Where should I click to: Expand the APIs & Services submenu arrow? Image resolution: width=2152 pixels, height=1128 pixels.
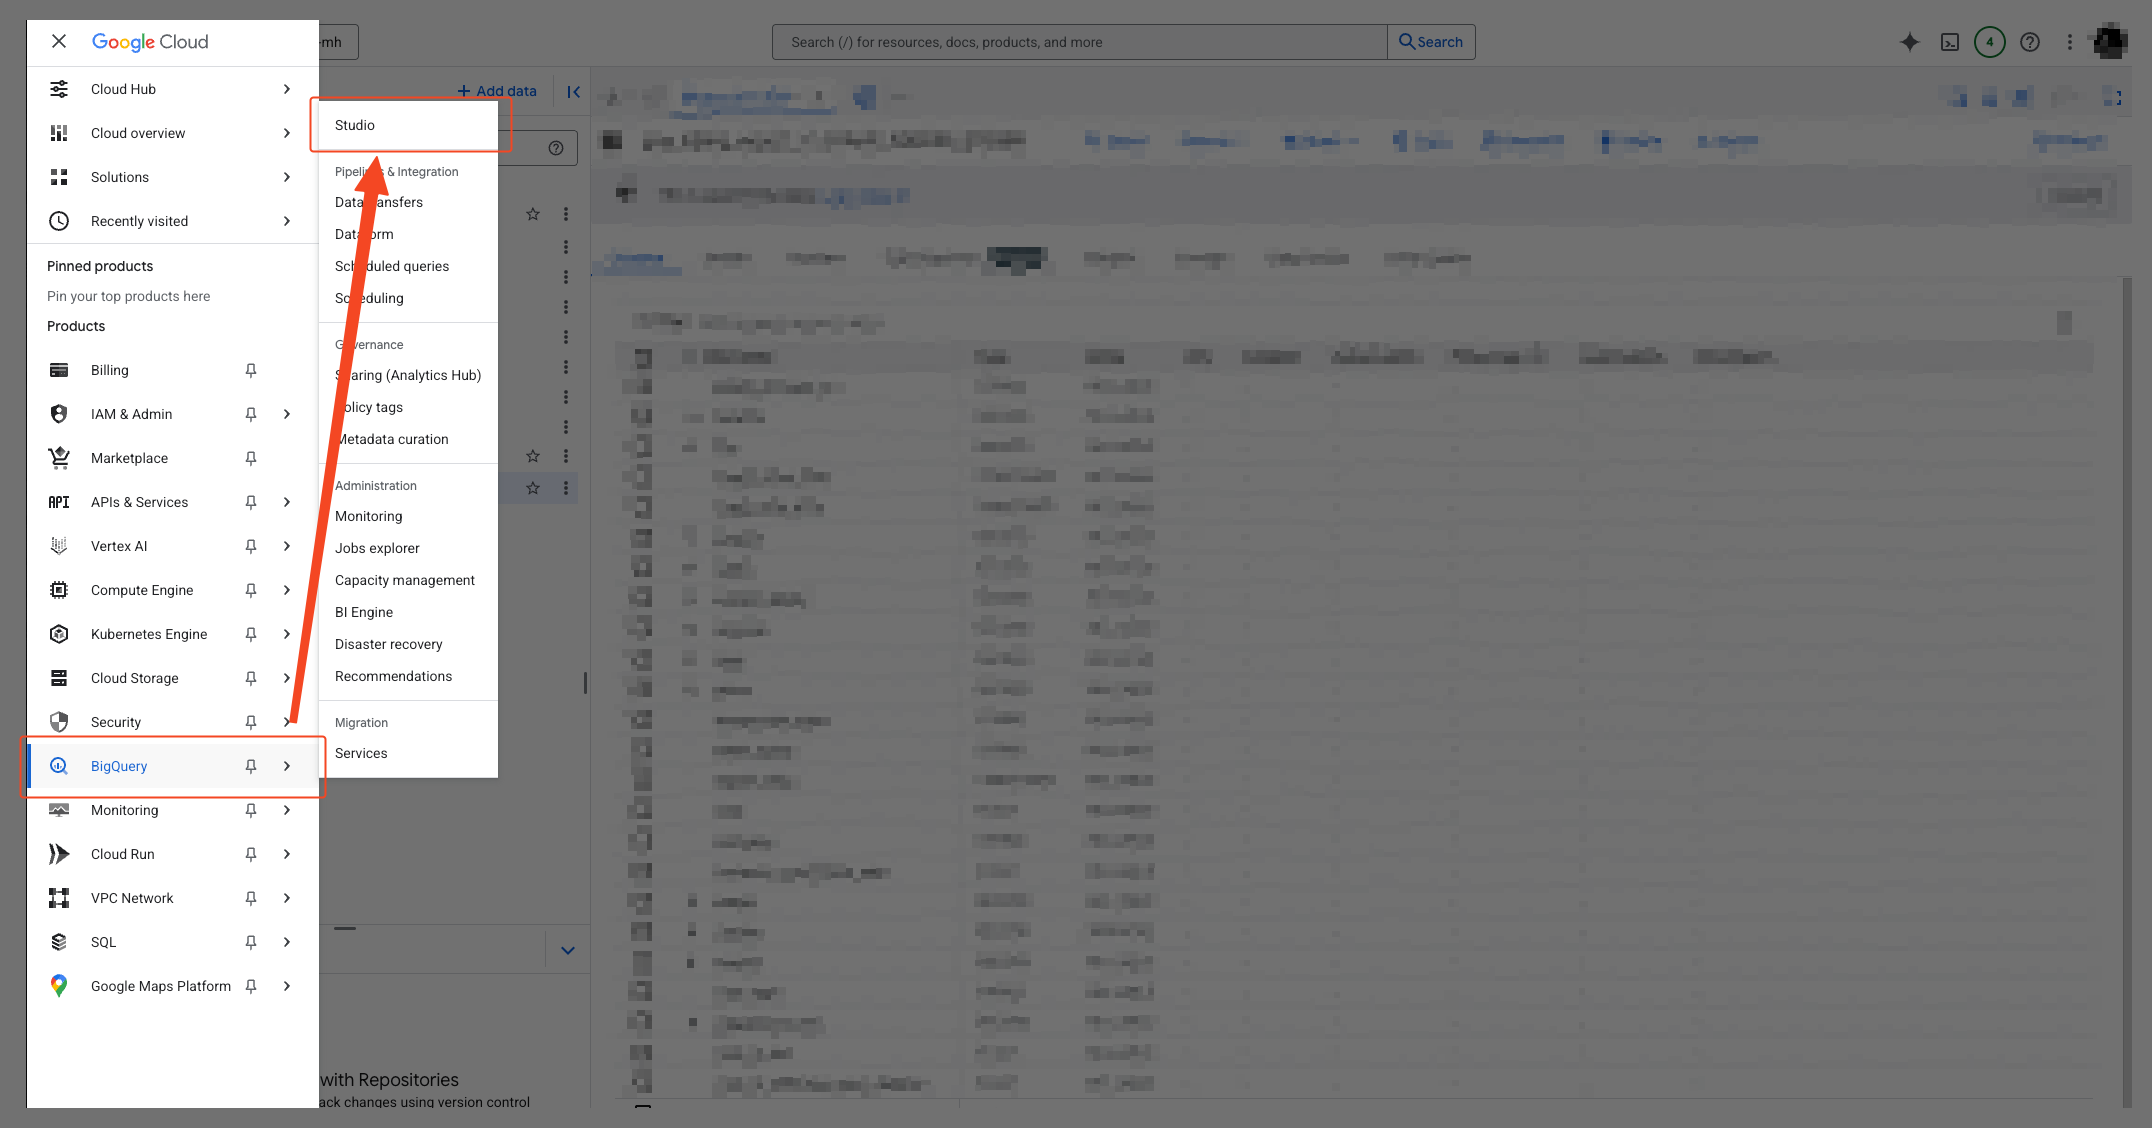[287, 502]
